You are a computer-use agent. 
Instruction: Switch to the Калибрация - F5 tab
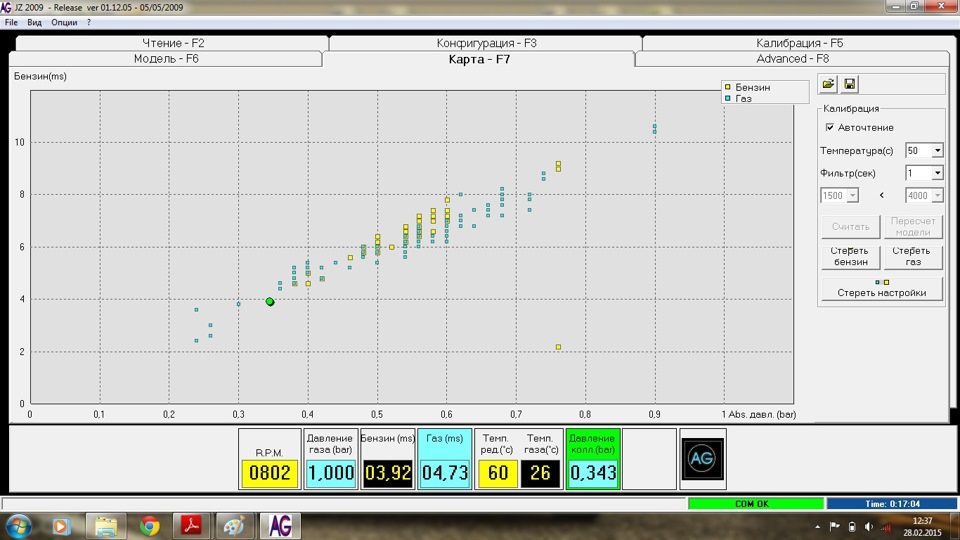[x=799, y=43]
